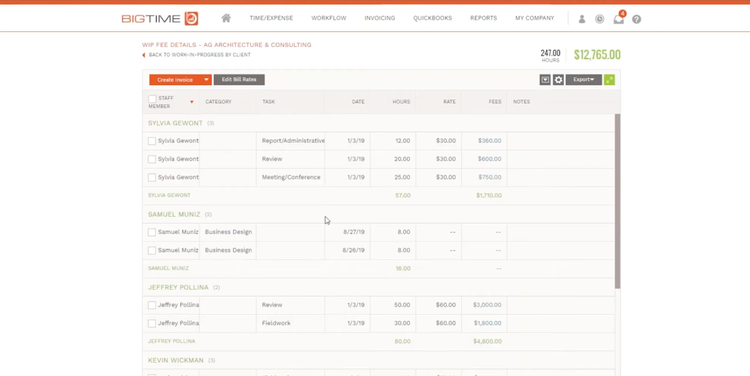Click 'Business Design' in the 8/27/19 row
The height and width of the screenshot is (376, 750).
click(x=228, y=232)
